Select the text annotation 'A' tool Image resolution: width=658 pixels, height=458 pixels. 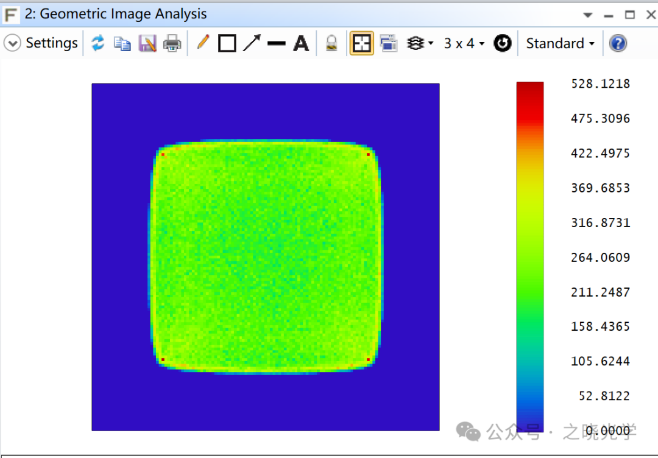coord(300,43)
